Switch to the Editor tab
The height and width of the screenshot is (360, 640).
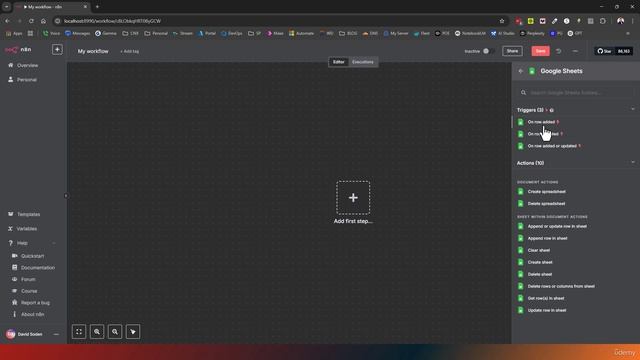[x=338, y=62]
